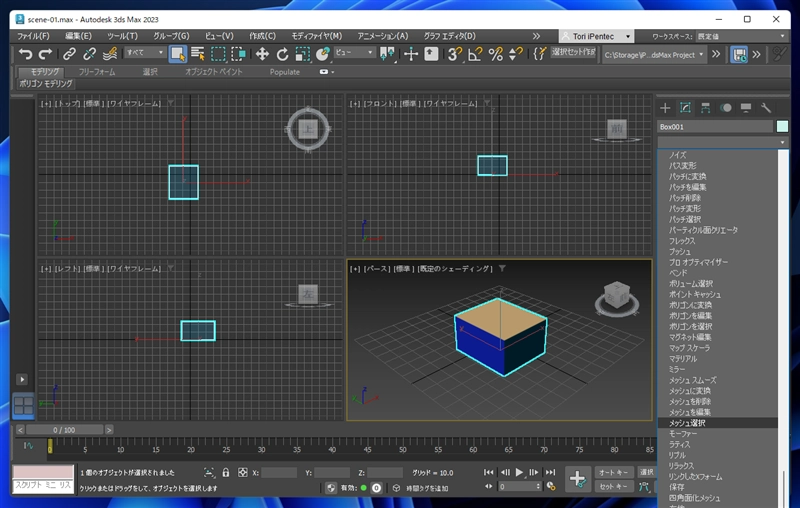Viewport: 800px width, 508px height.
Task: Jump to the animation end frame
Action: tap(550, 472)
